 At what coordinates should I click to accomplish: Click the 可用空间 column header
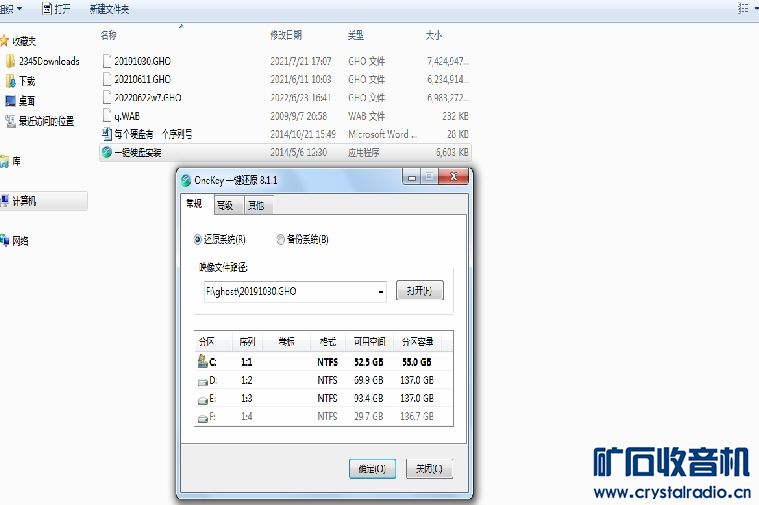click(x=369, y=341)
